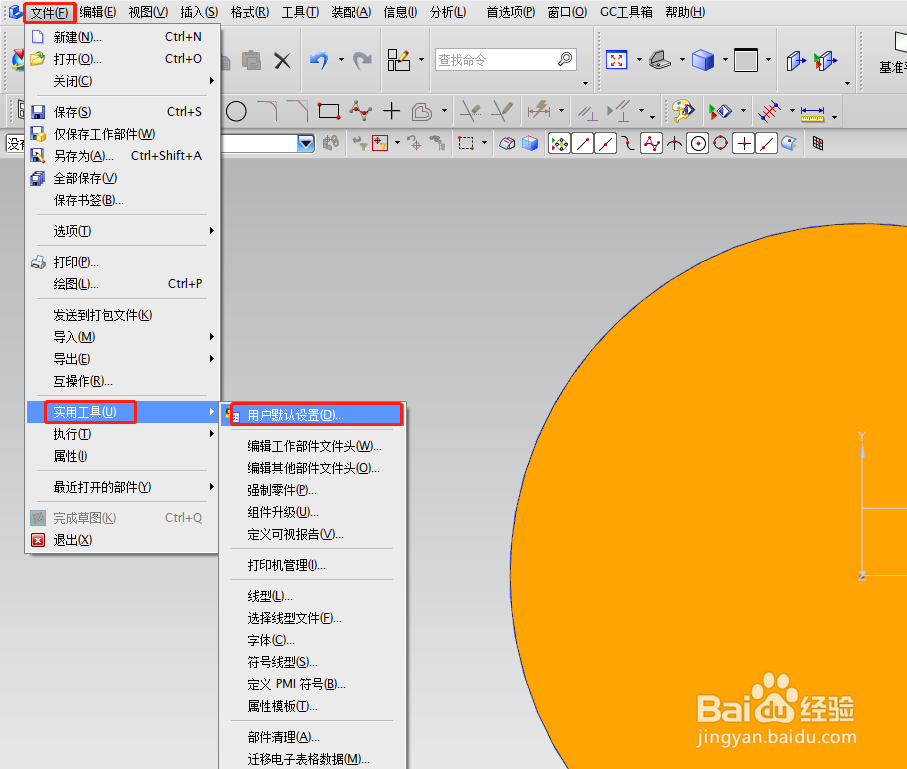Select the Offset Curve tool
Screen dimensions: 907x769
coord(422,111)
